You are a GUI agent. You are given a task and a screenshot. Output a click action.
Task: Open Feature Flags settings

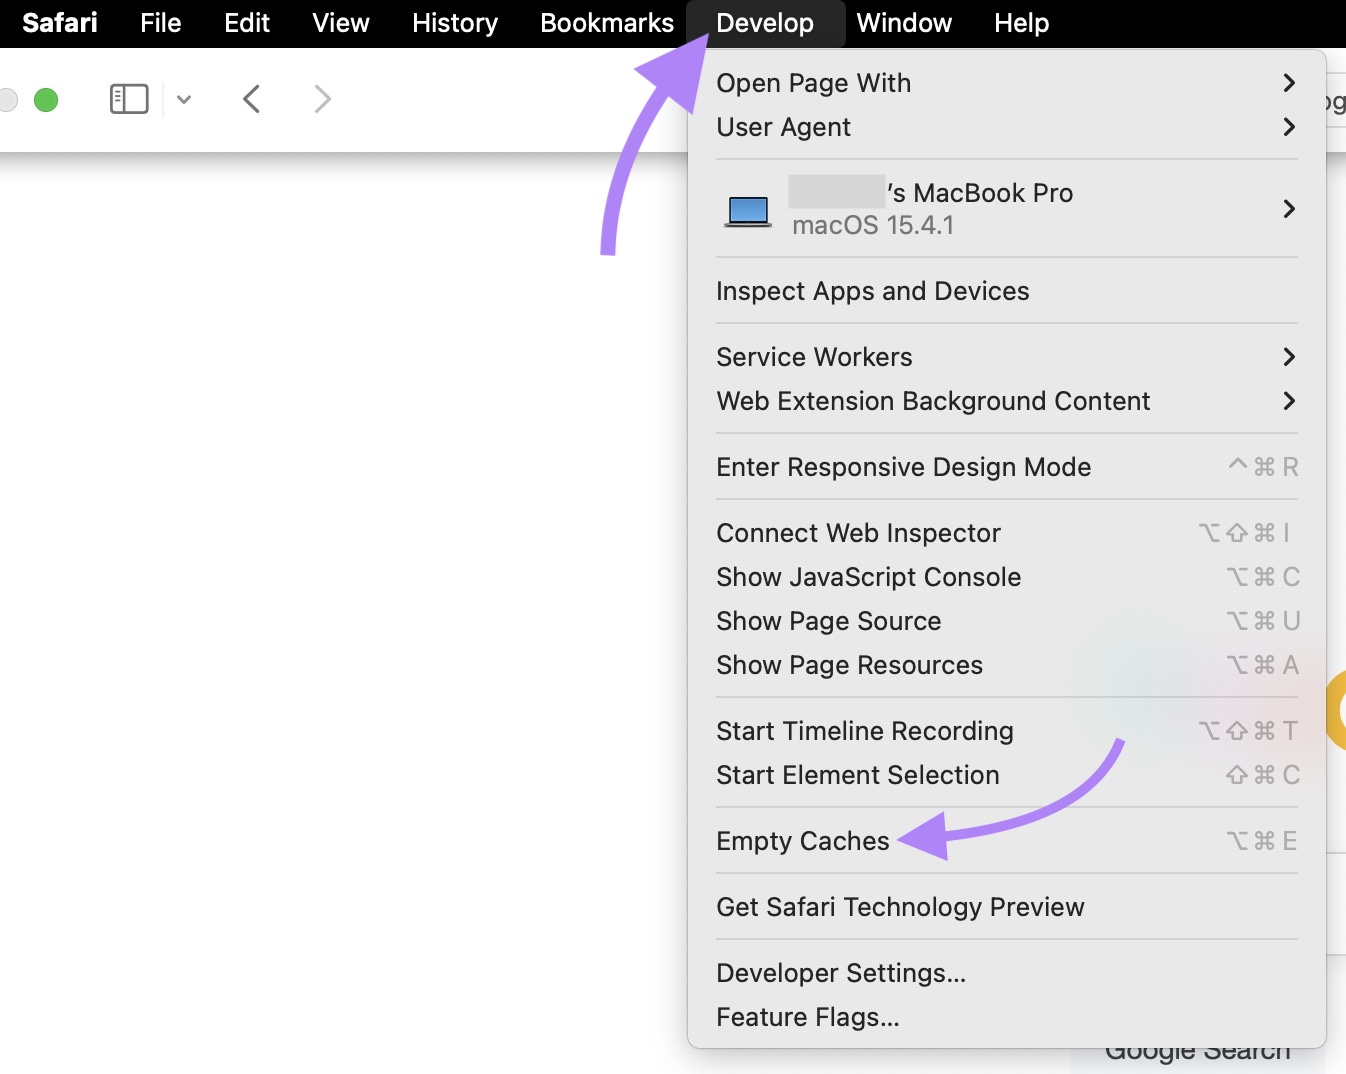click(x=808, y=1016)
